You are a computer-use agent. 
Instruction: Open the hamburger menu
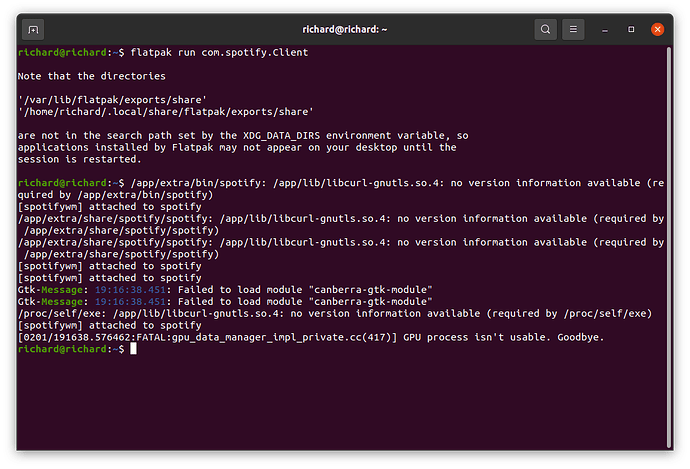573,29
